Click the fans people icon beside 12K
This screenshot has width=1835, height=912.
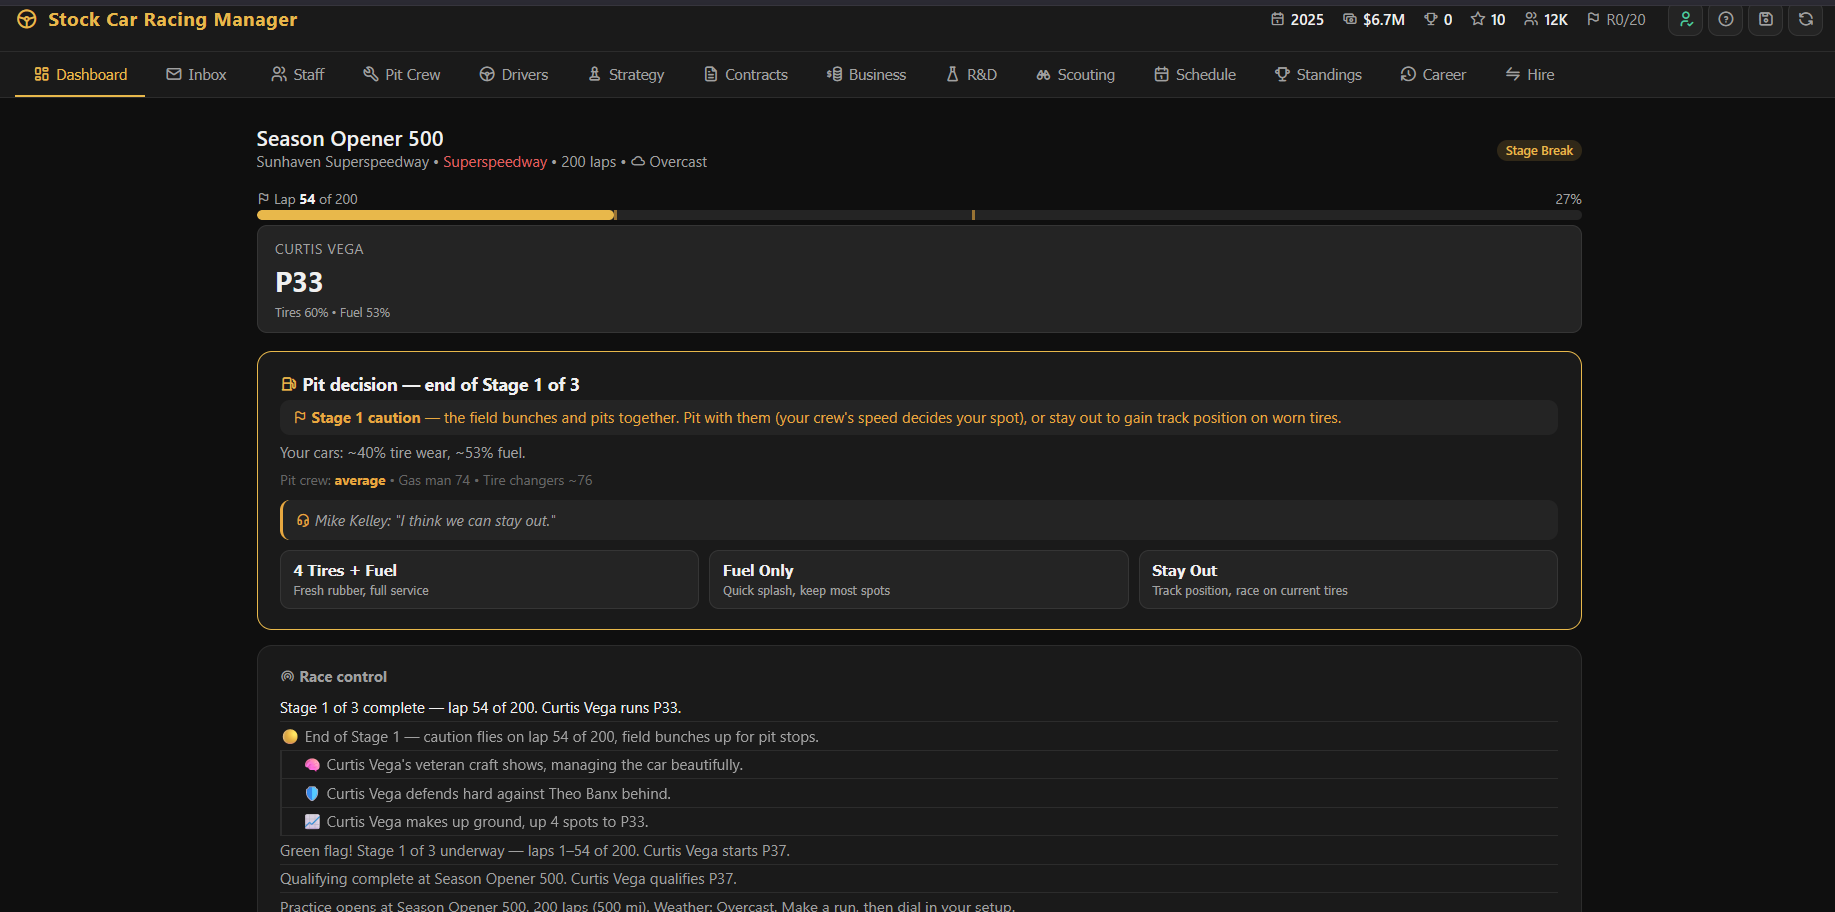(1531, 19)
